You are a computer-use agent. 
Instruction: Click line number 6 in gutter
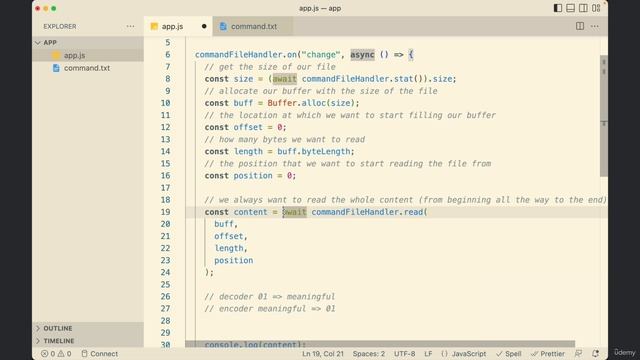pos(168,55)
